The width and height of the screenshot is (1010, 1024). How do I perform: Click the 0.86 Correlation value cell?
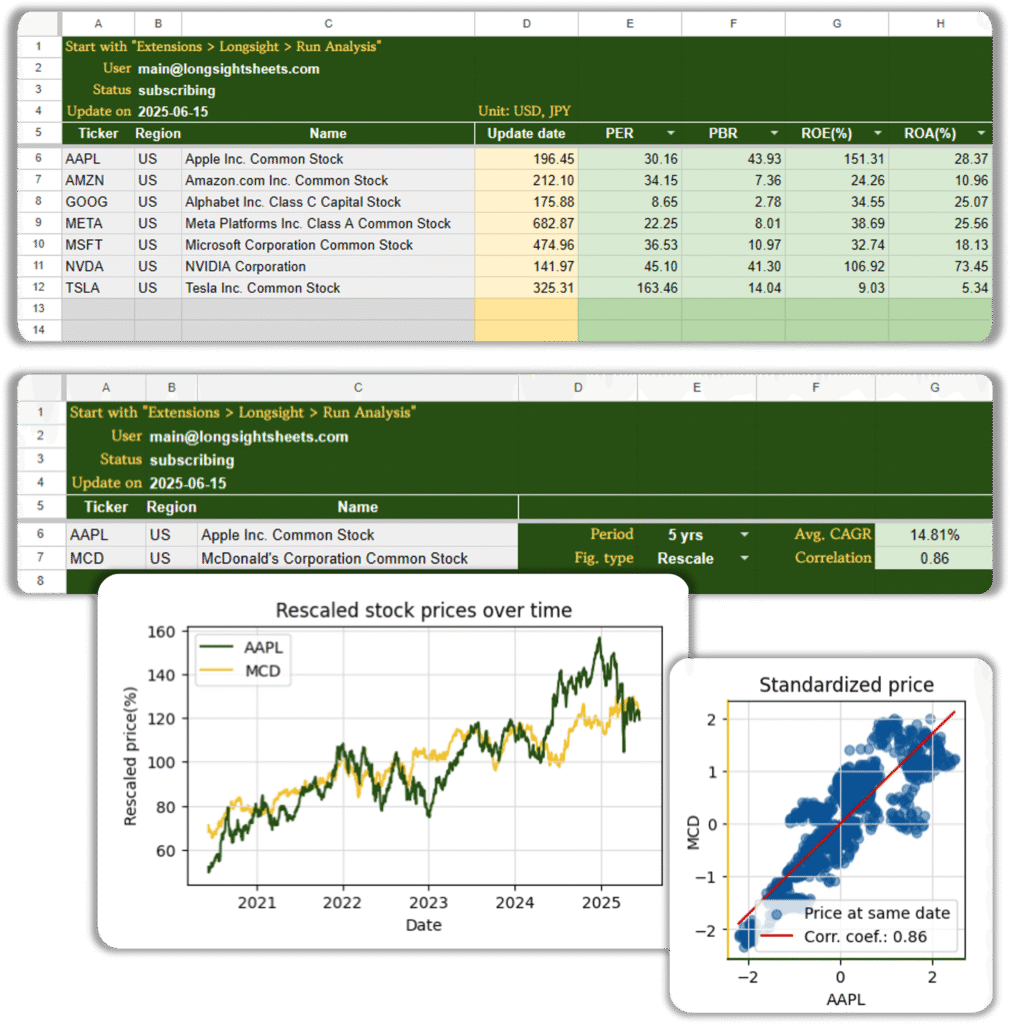coord(934,558)
